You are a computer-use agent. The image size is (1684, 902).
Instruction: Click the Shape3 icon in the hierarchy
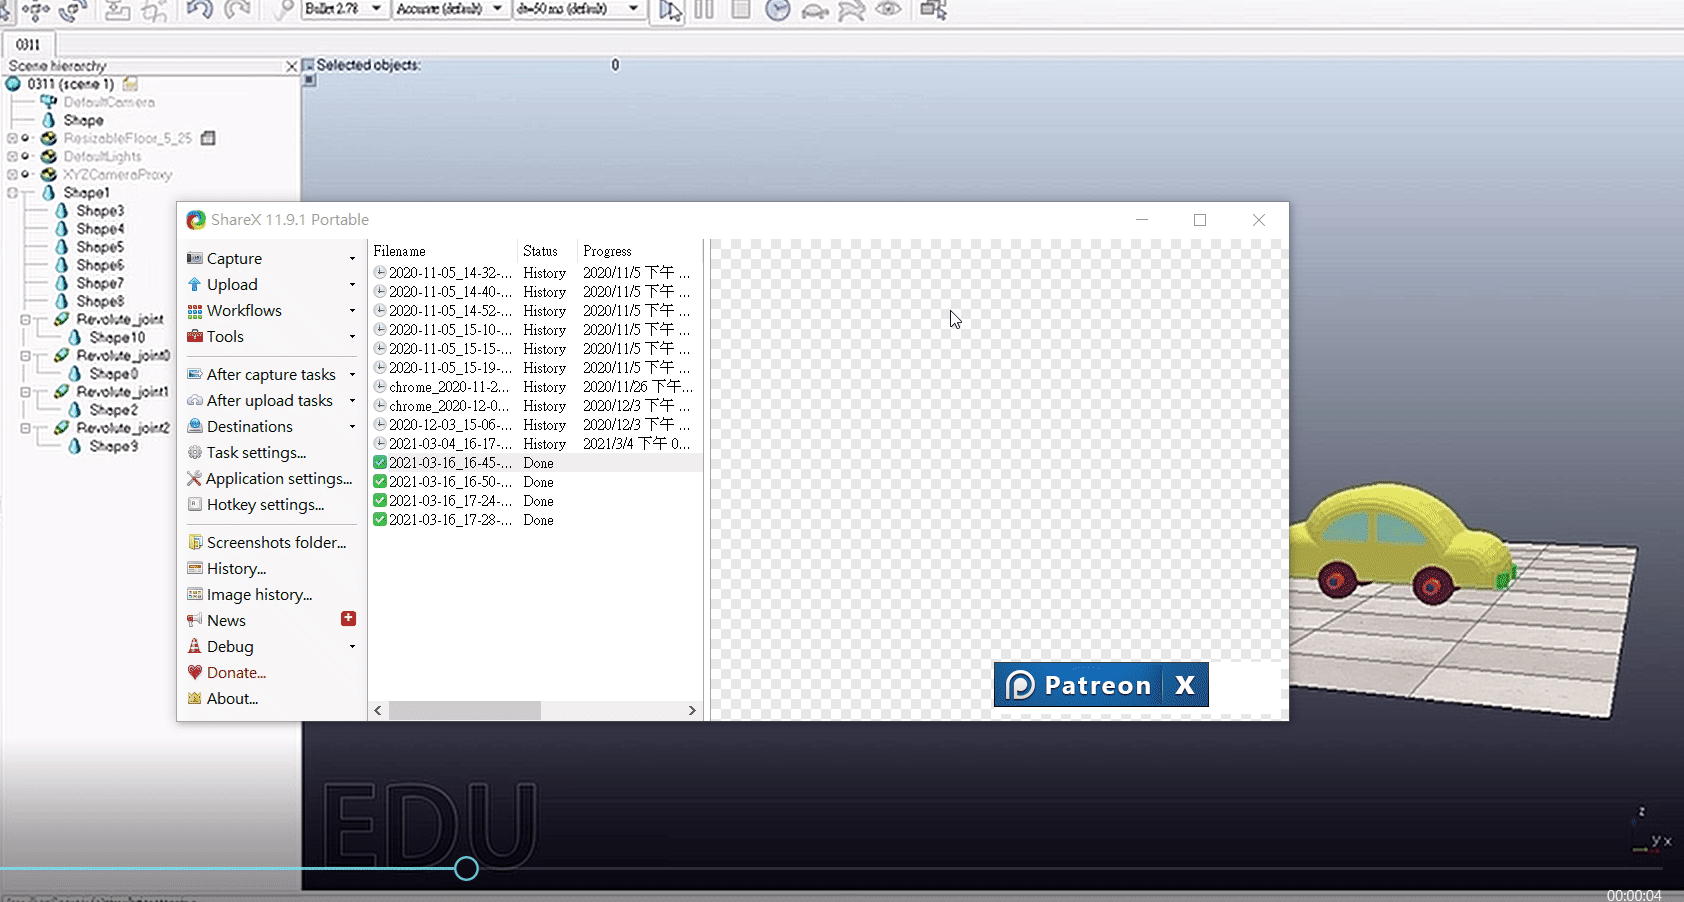[62, 211]
